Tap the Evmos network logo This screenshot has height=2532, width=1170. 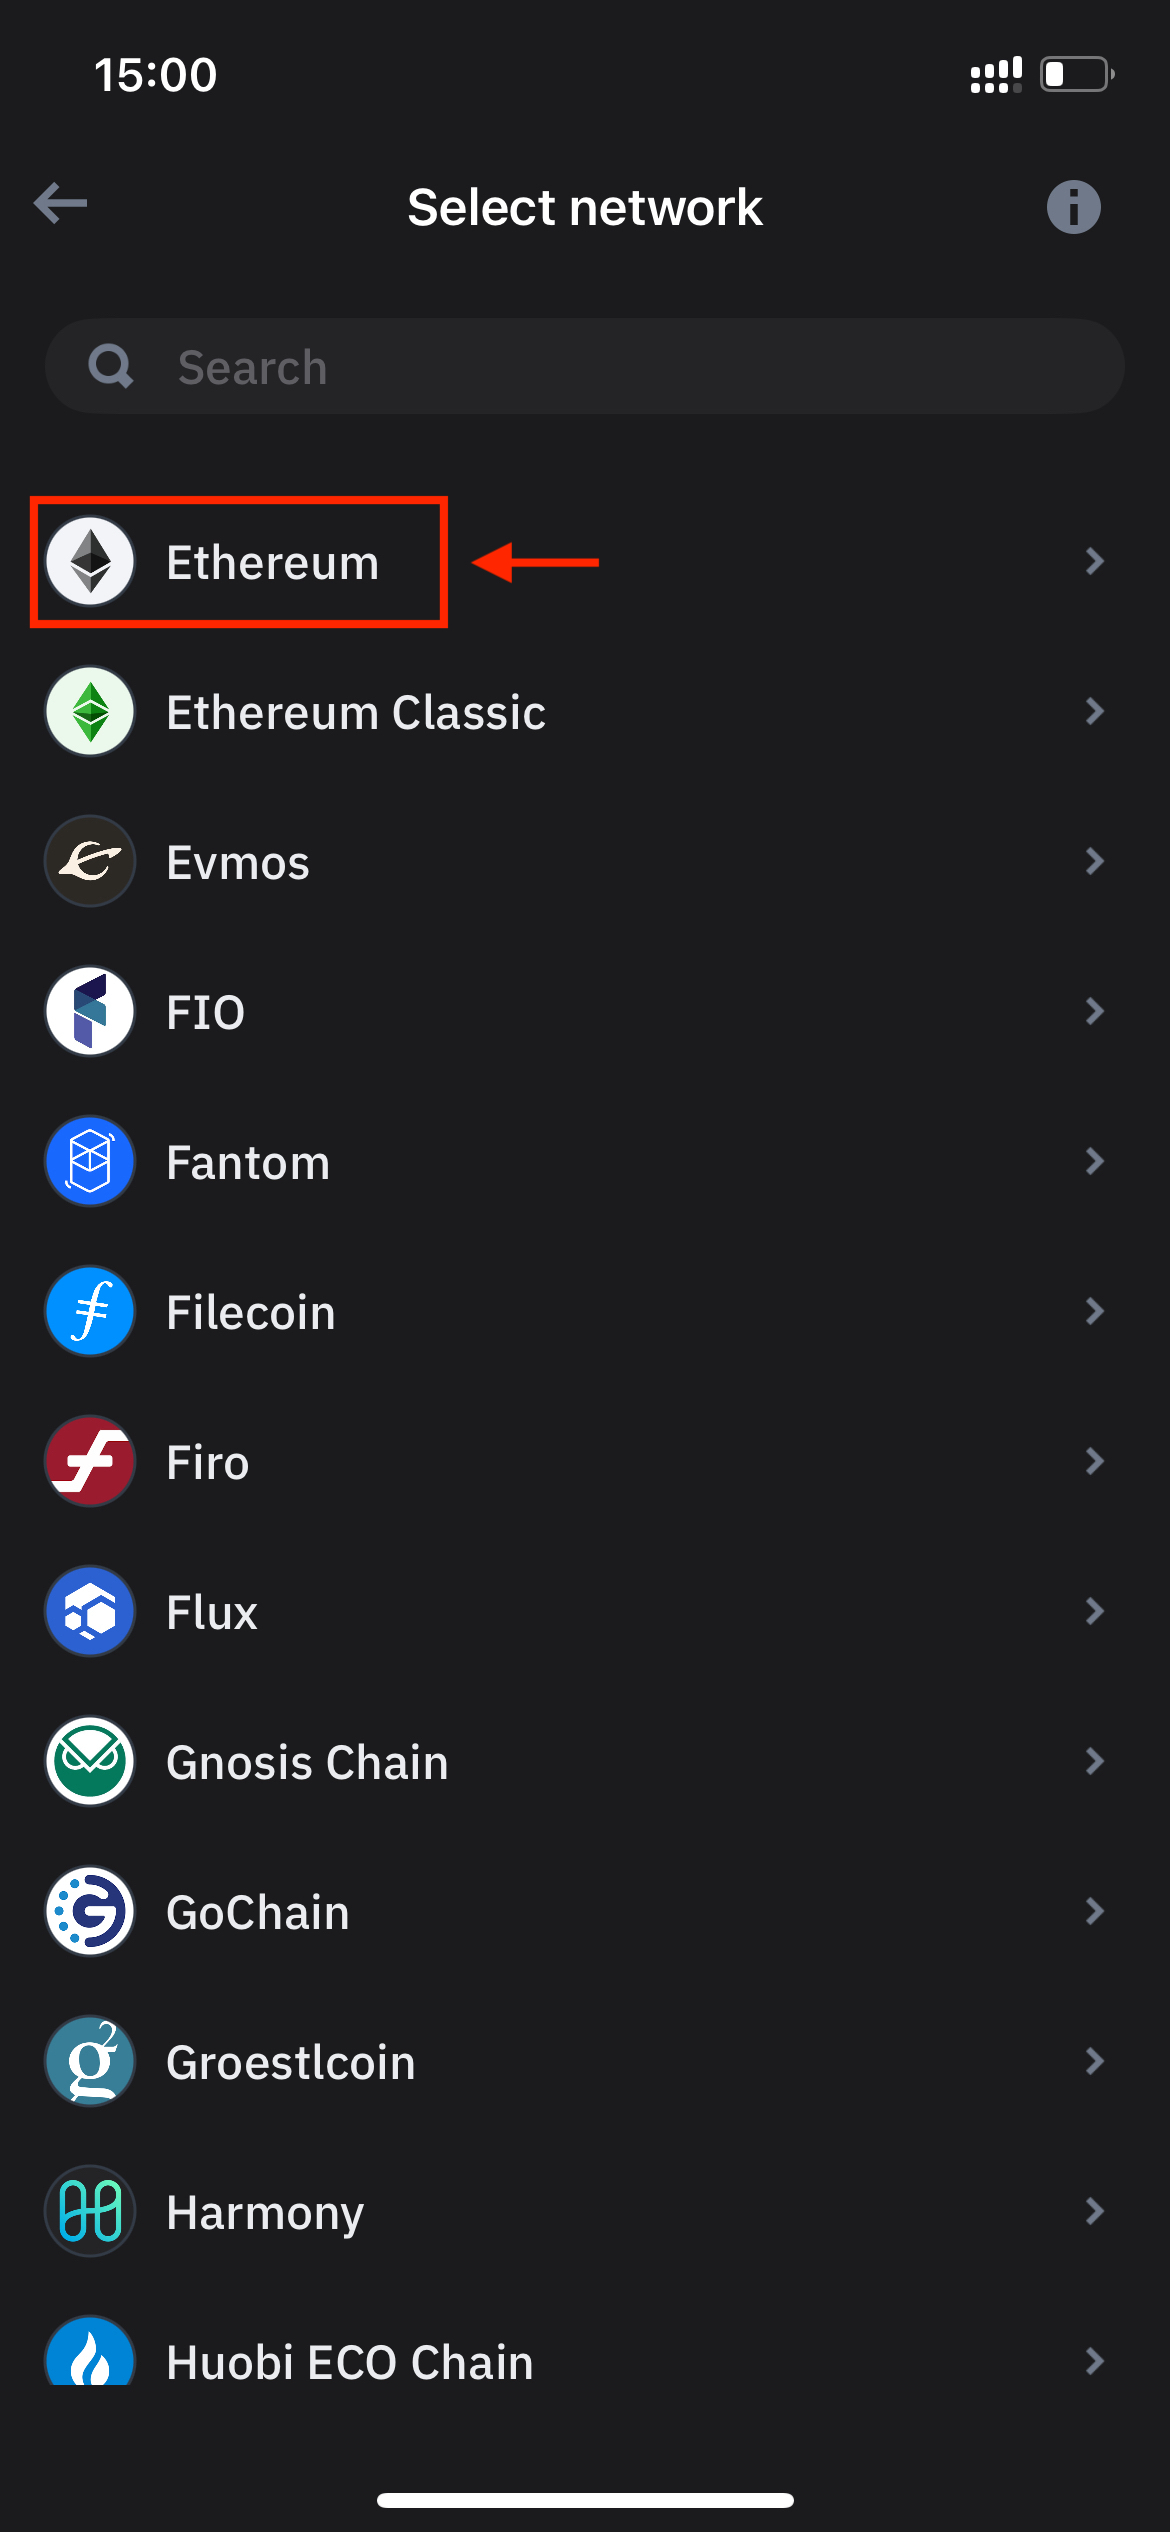click(90, 862)
